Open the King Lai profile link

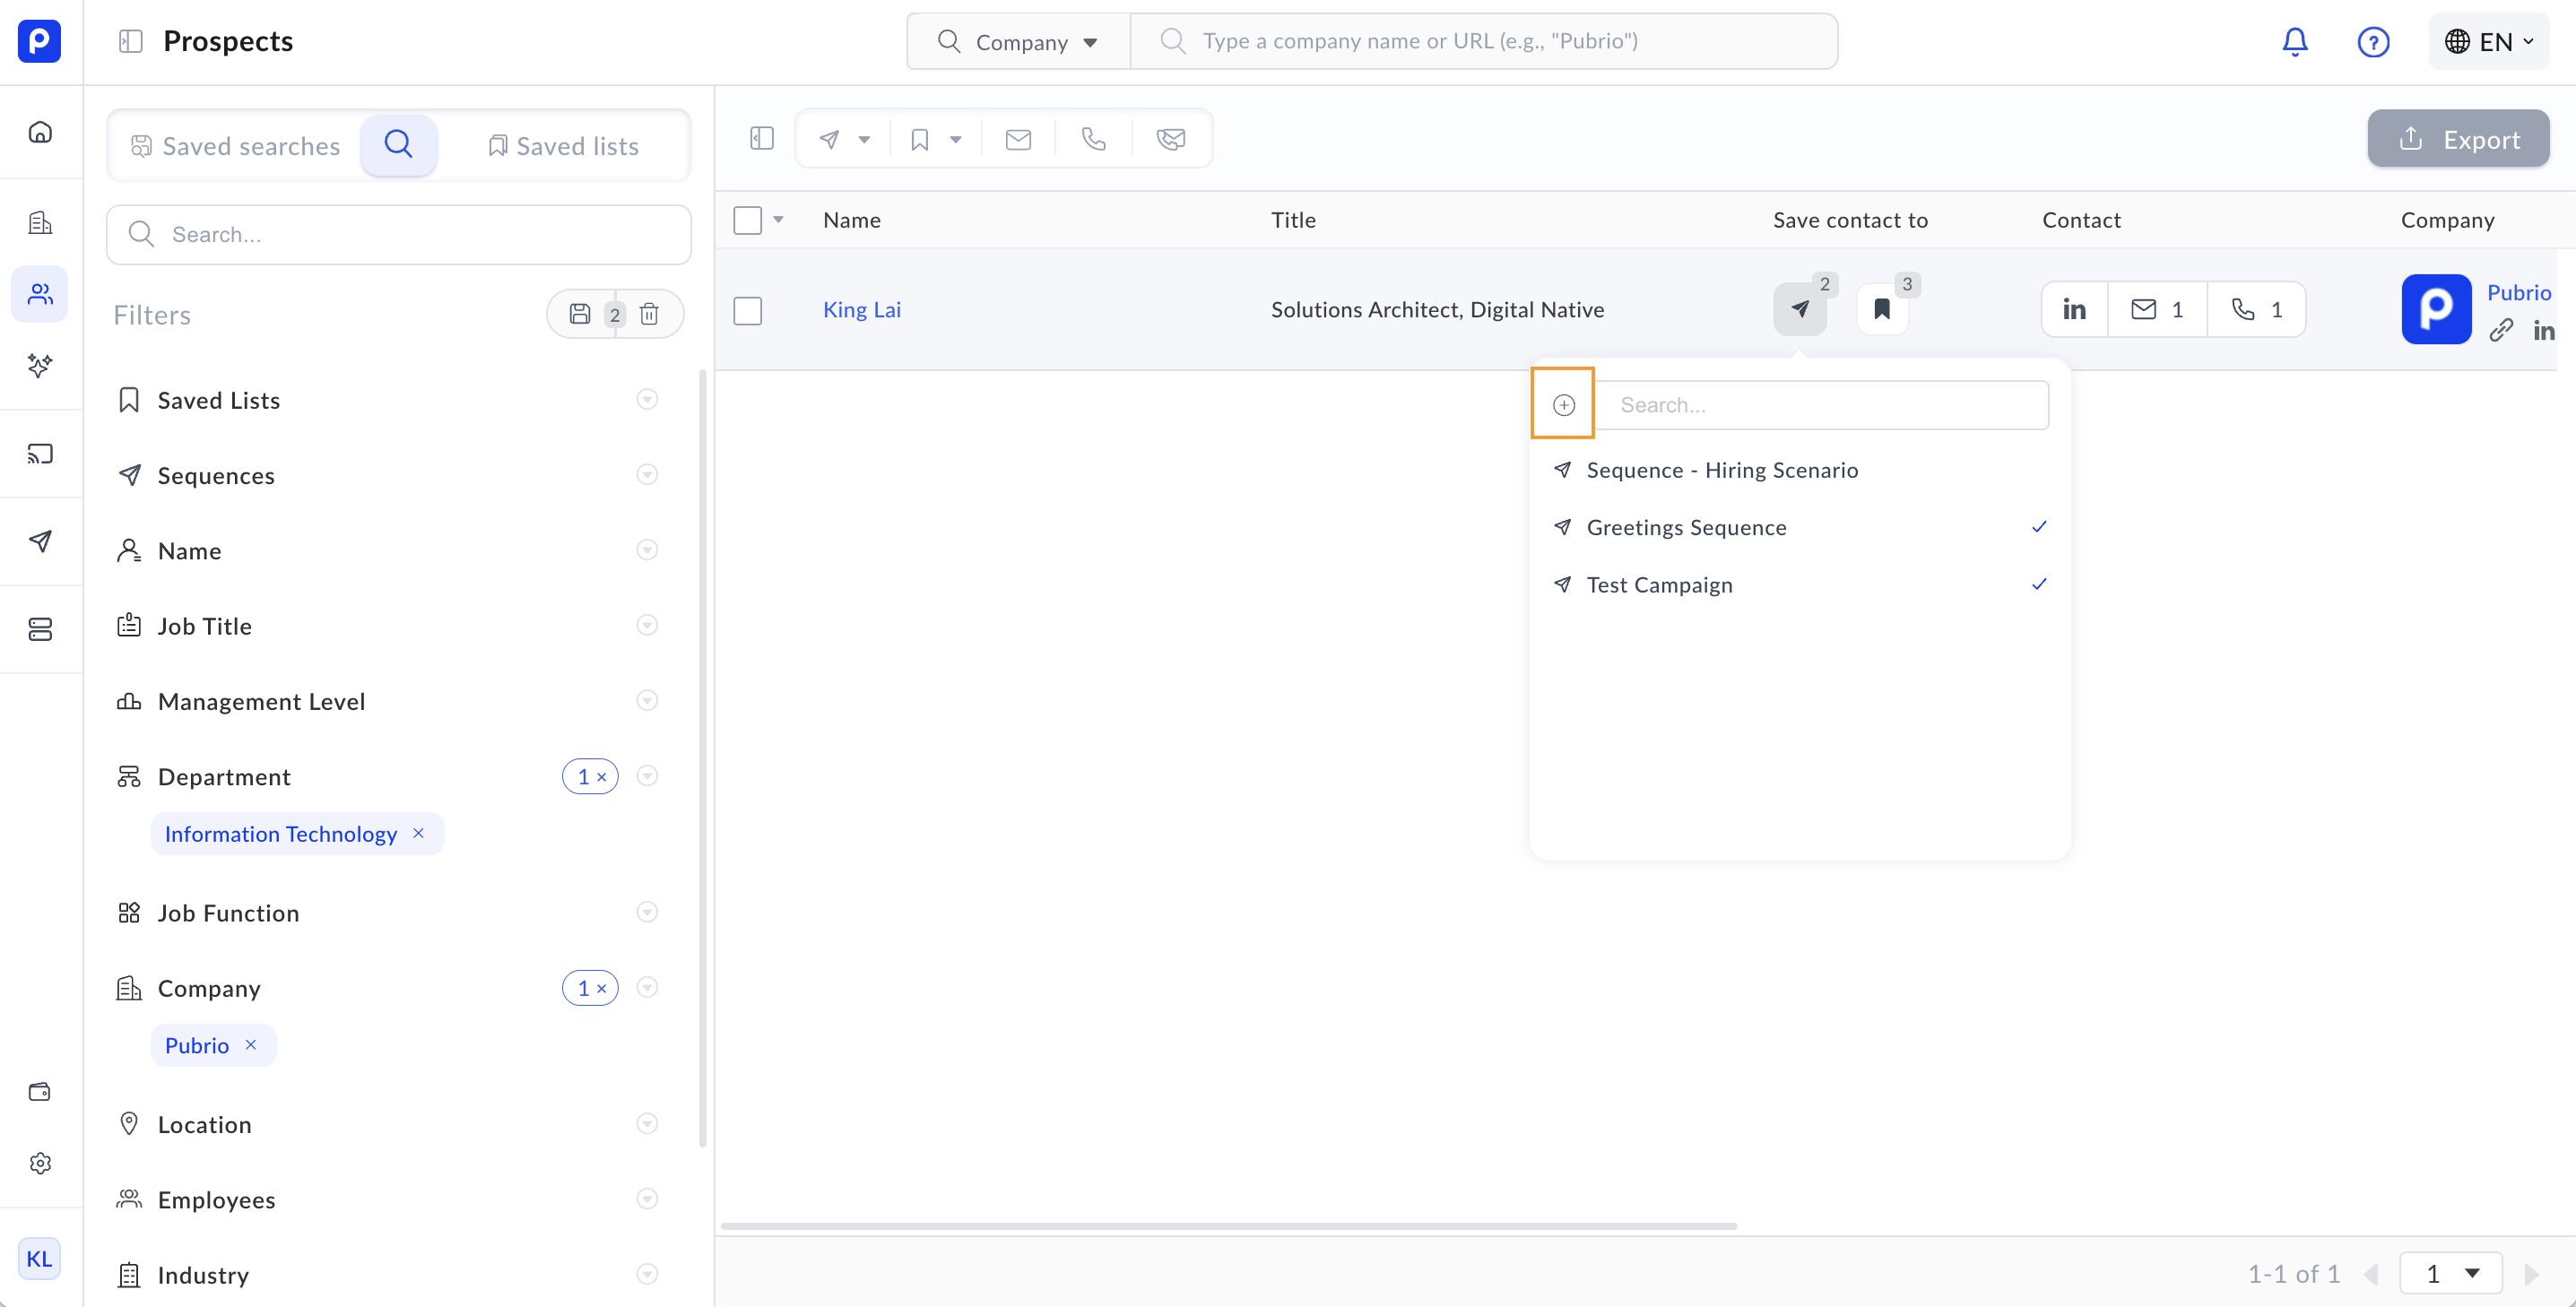pos(861,309)
